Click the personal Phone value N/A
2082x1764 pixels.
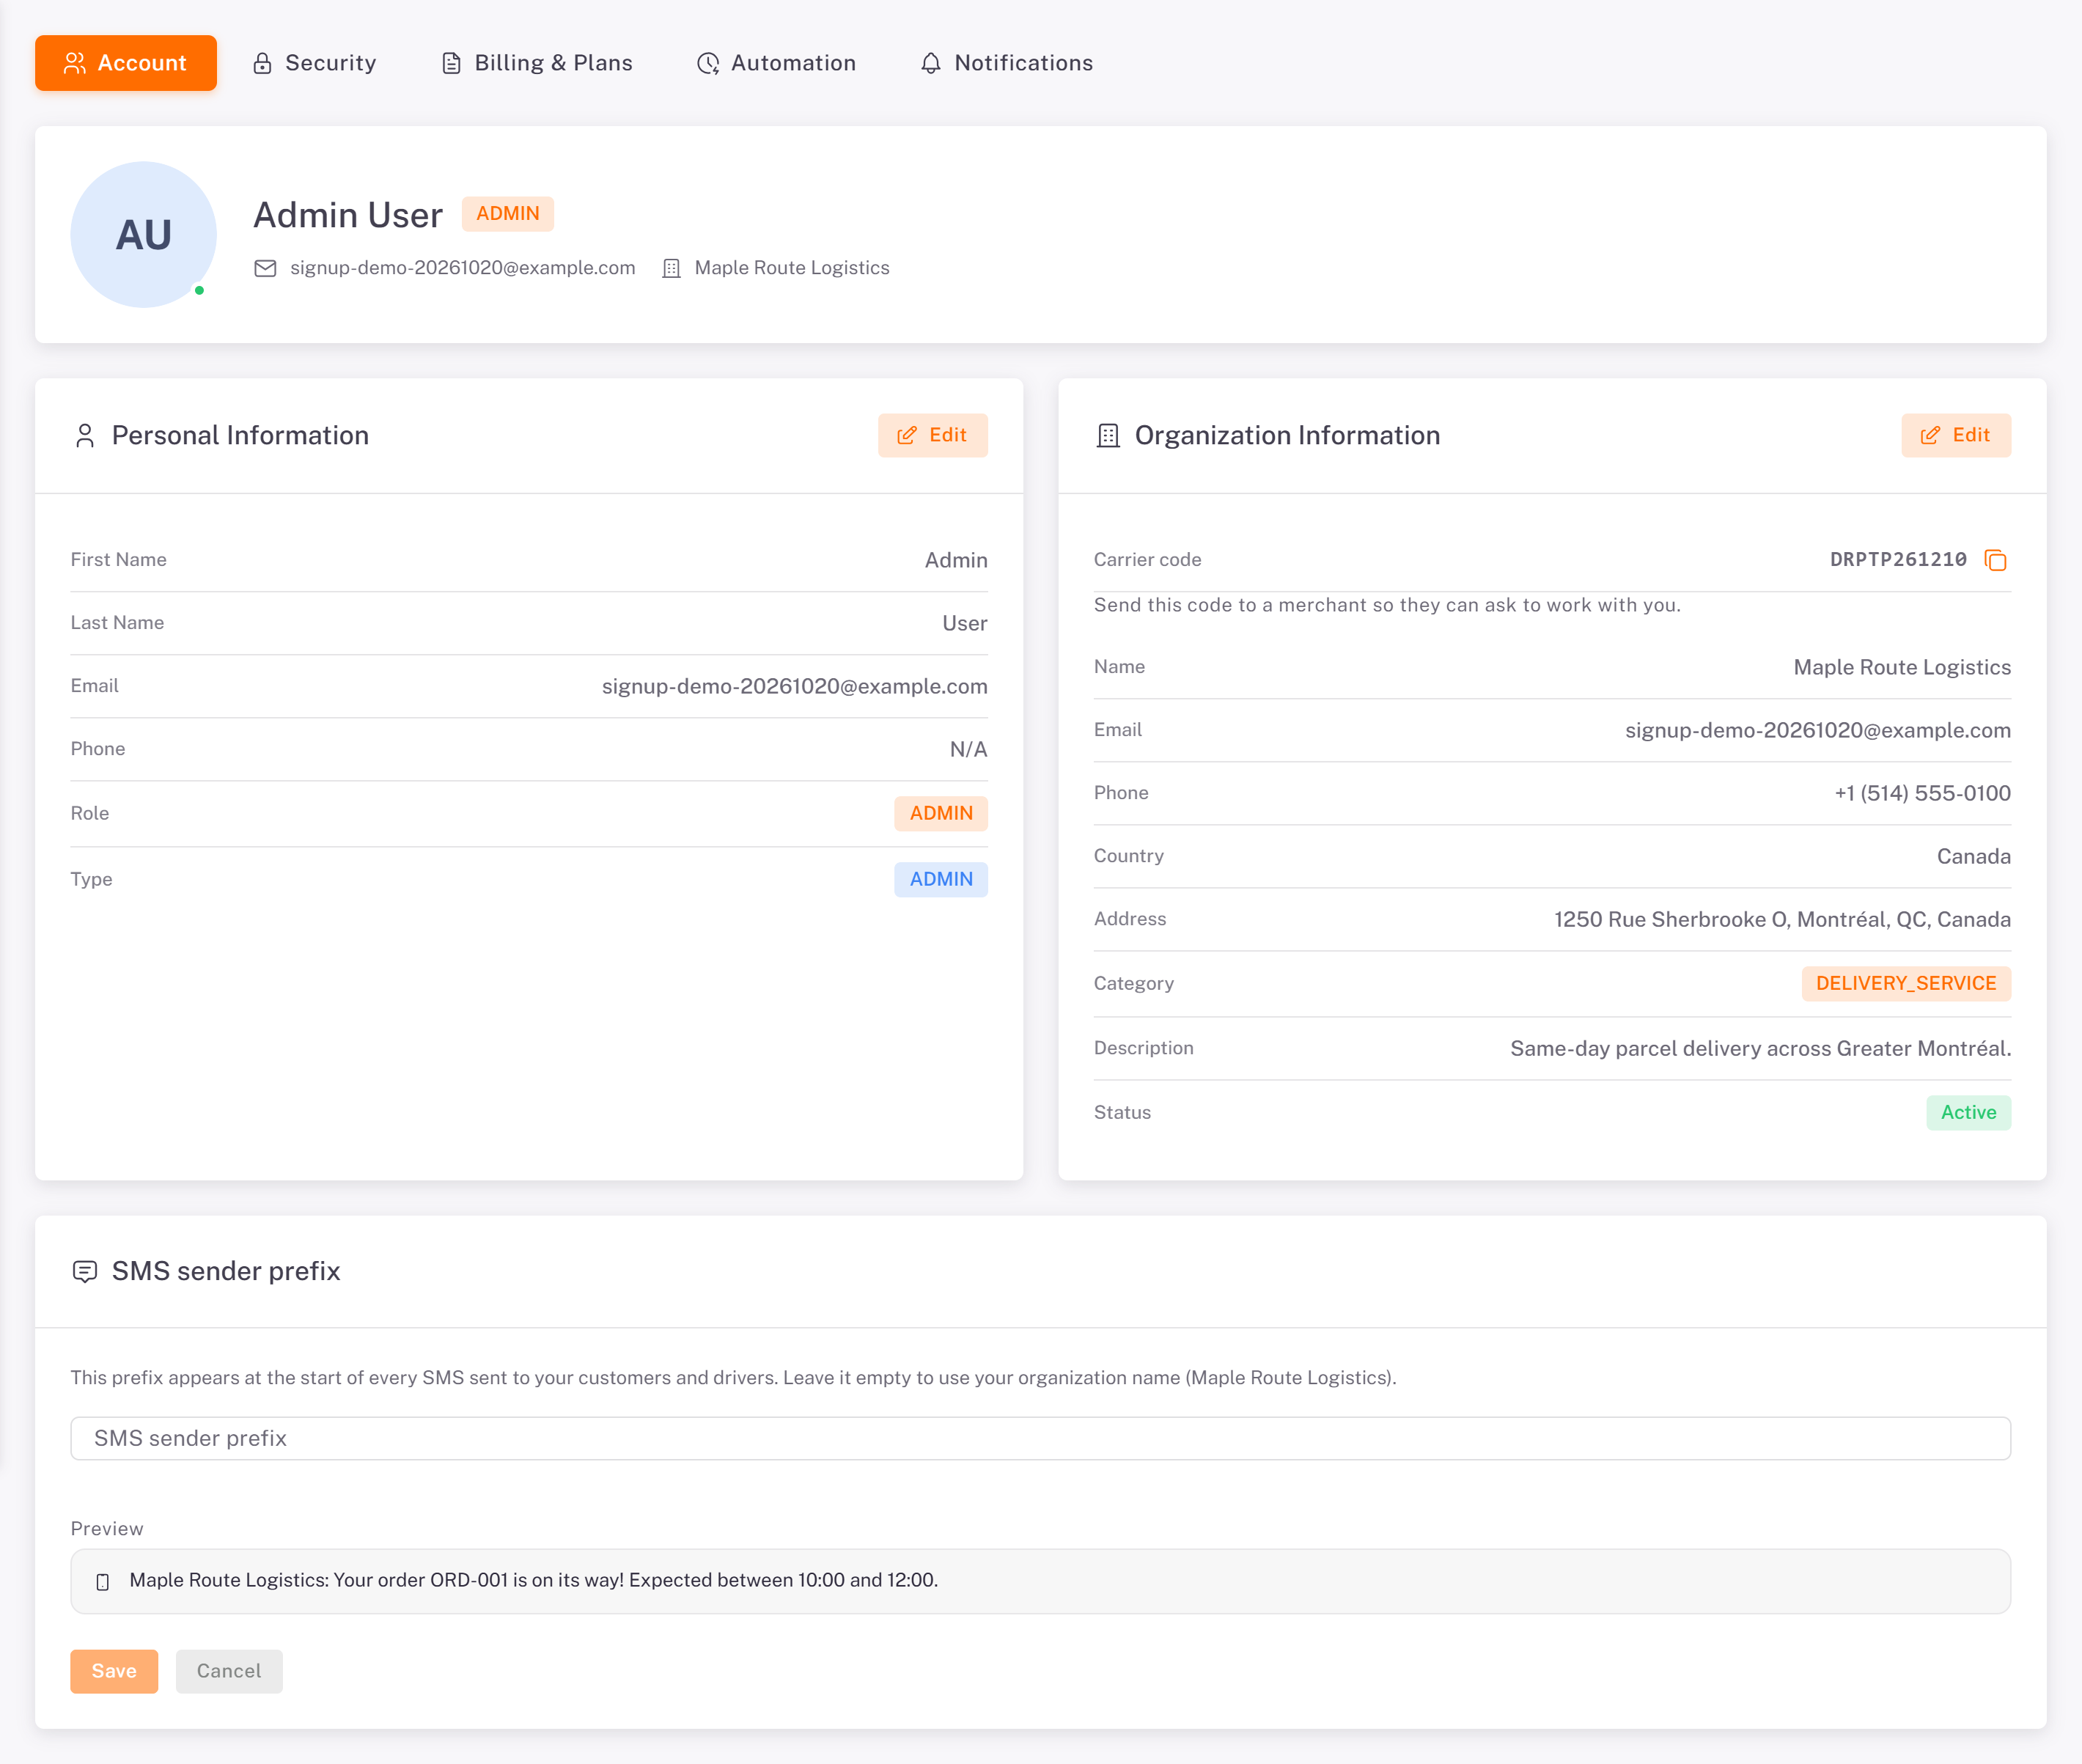[968, 750]
